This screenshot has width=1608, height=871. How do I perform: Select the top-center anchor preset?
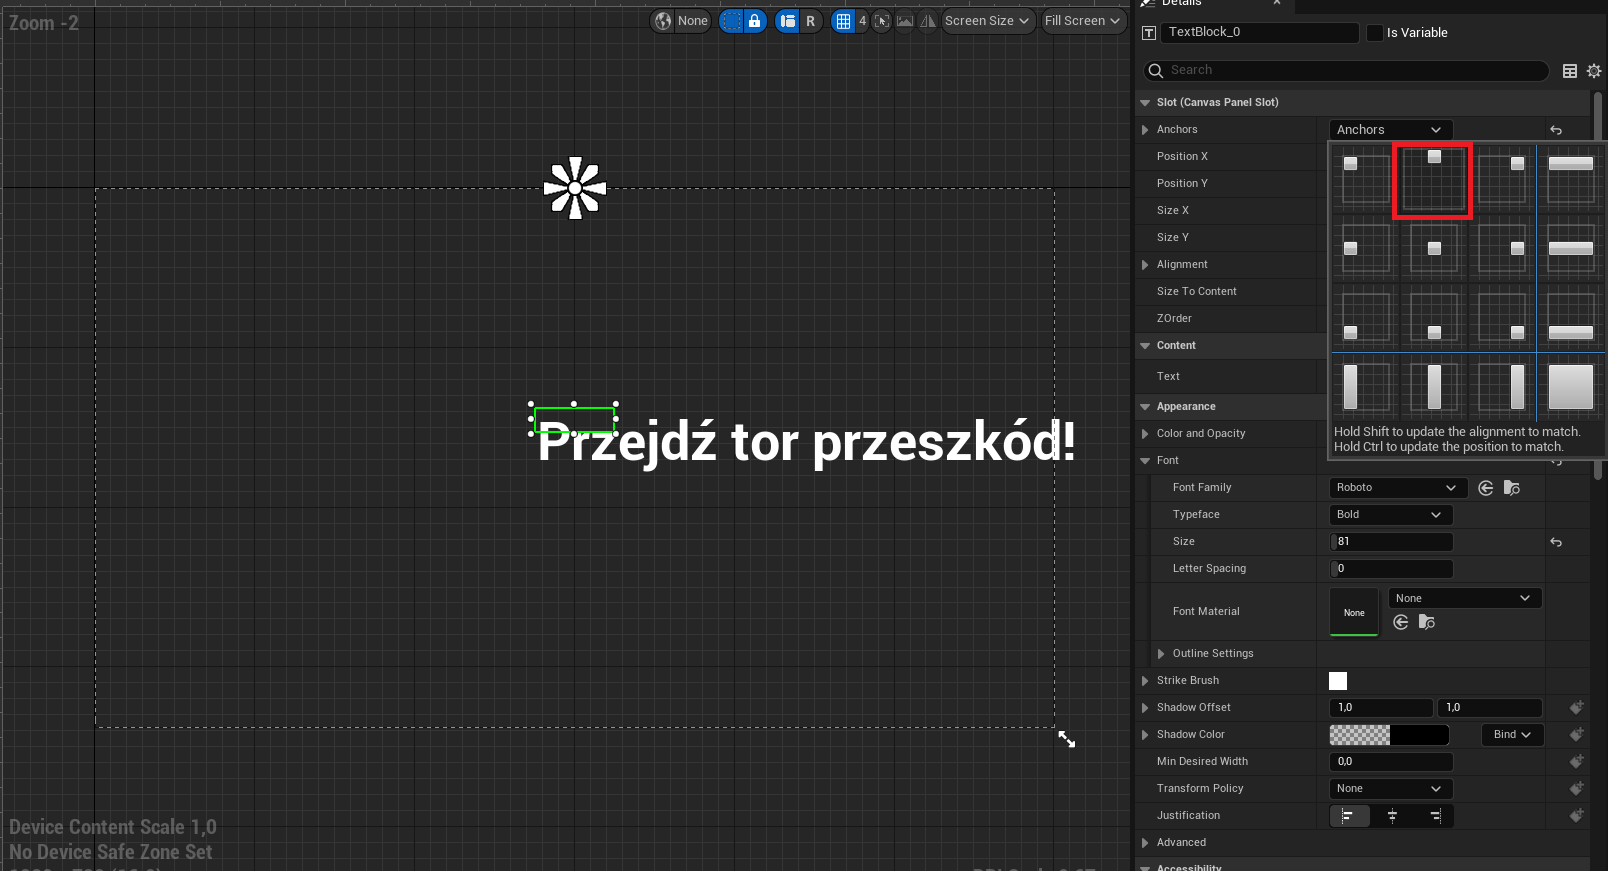pos(1433,181)
